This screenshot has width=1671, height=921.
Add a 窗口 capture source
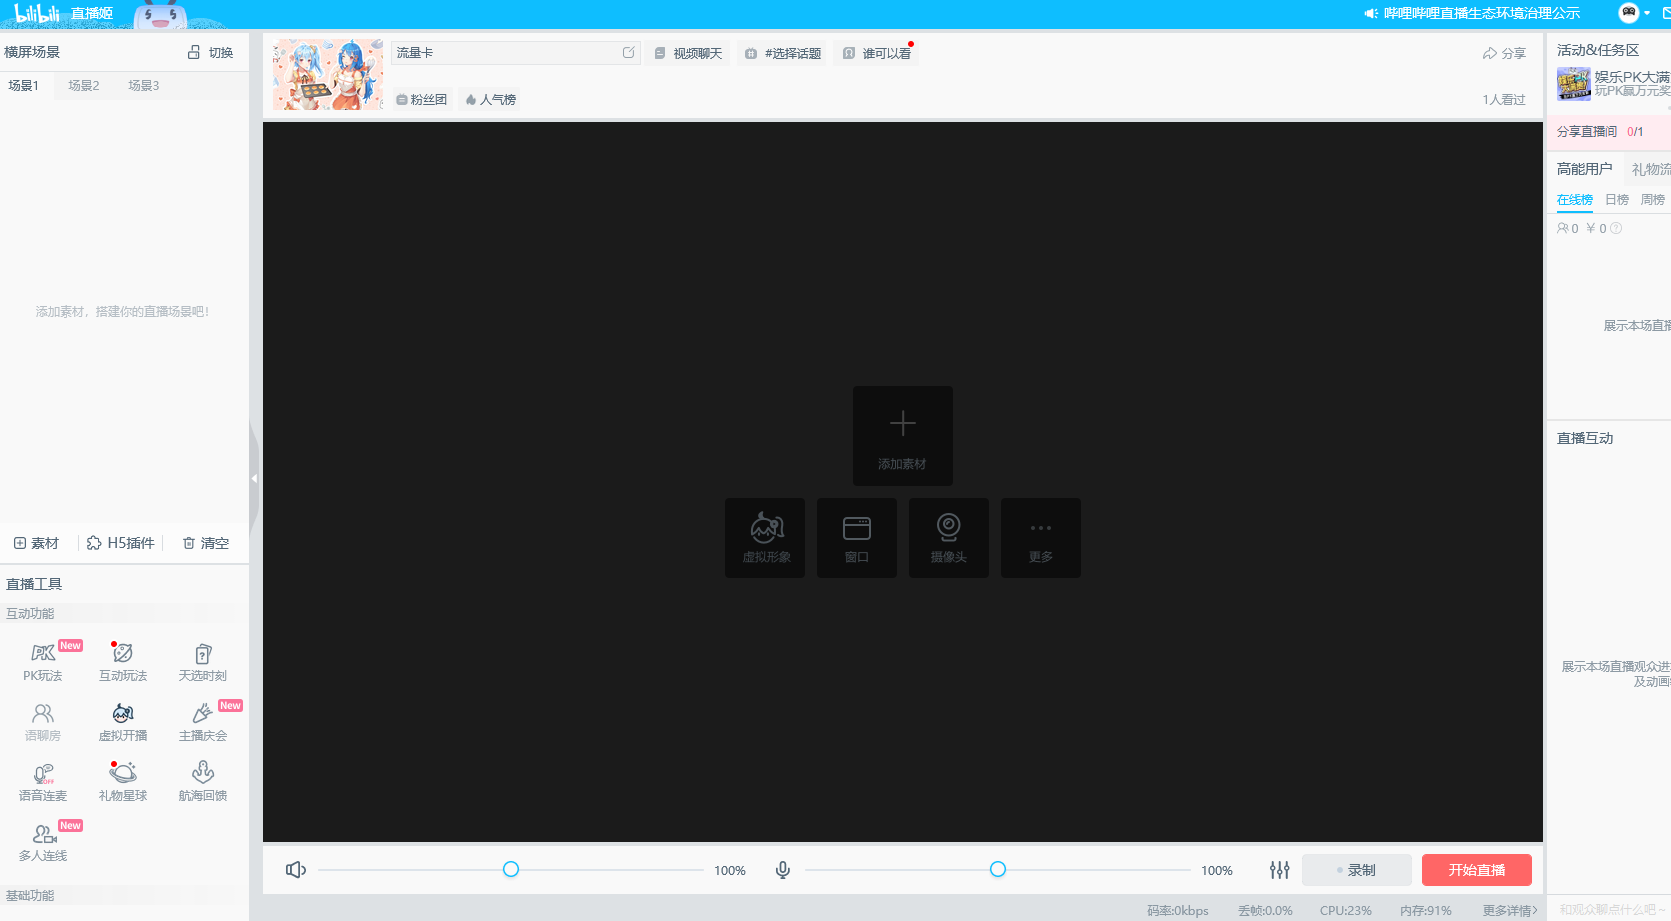click(857, 538)
